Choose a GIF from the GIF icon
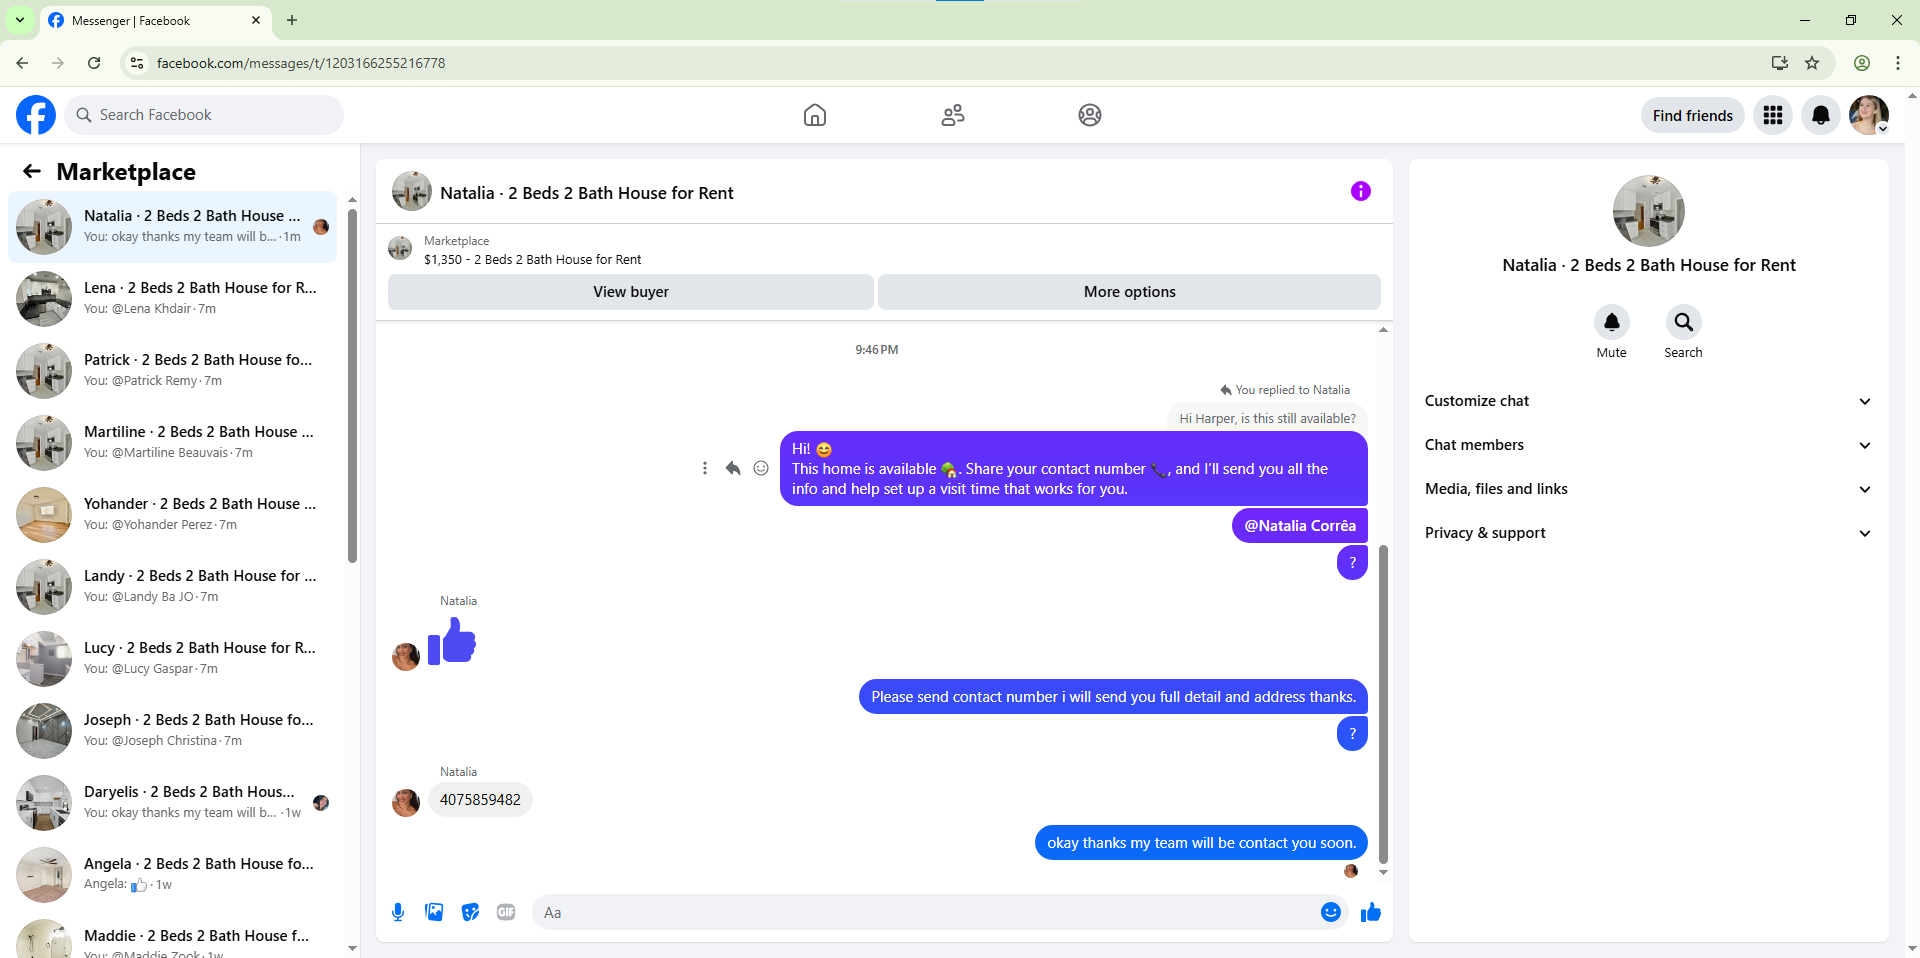Image resolution: width=1920 pixels, height=958 pixels. pyautogui.click(x=506, y=912)
